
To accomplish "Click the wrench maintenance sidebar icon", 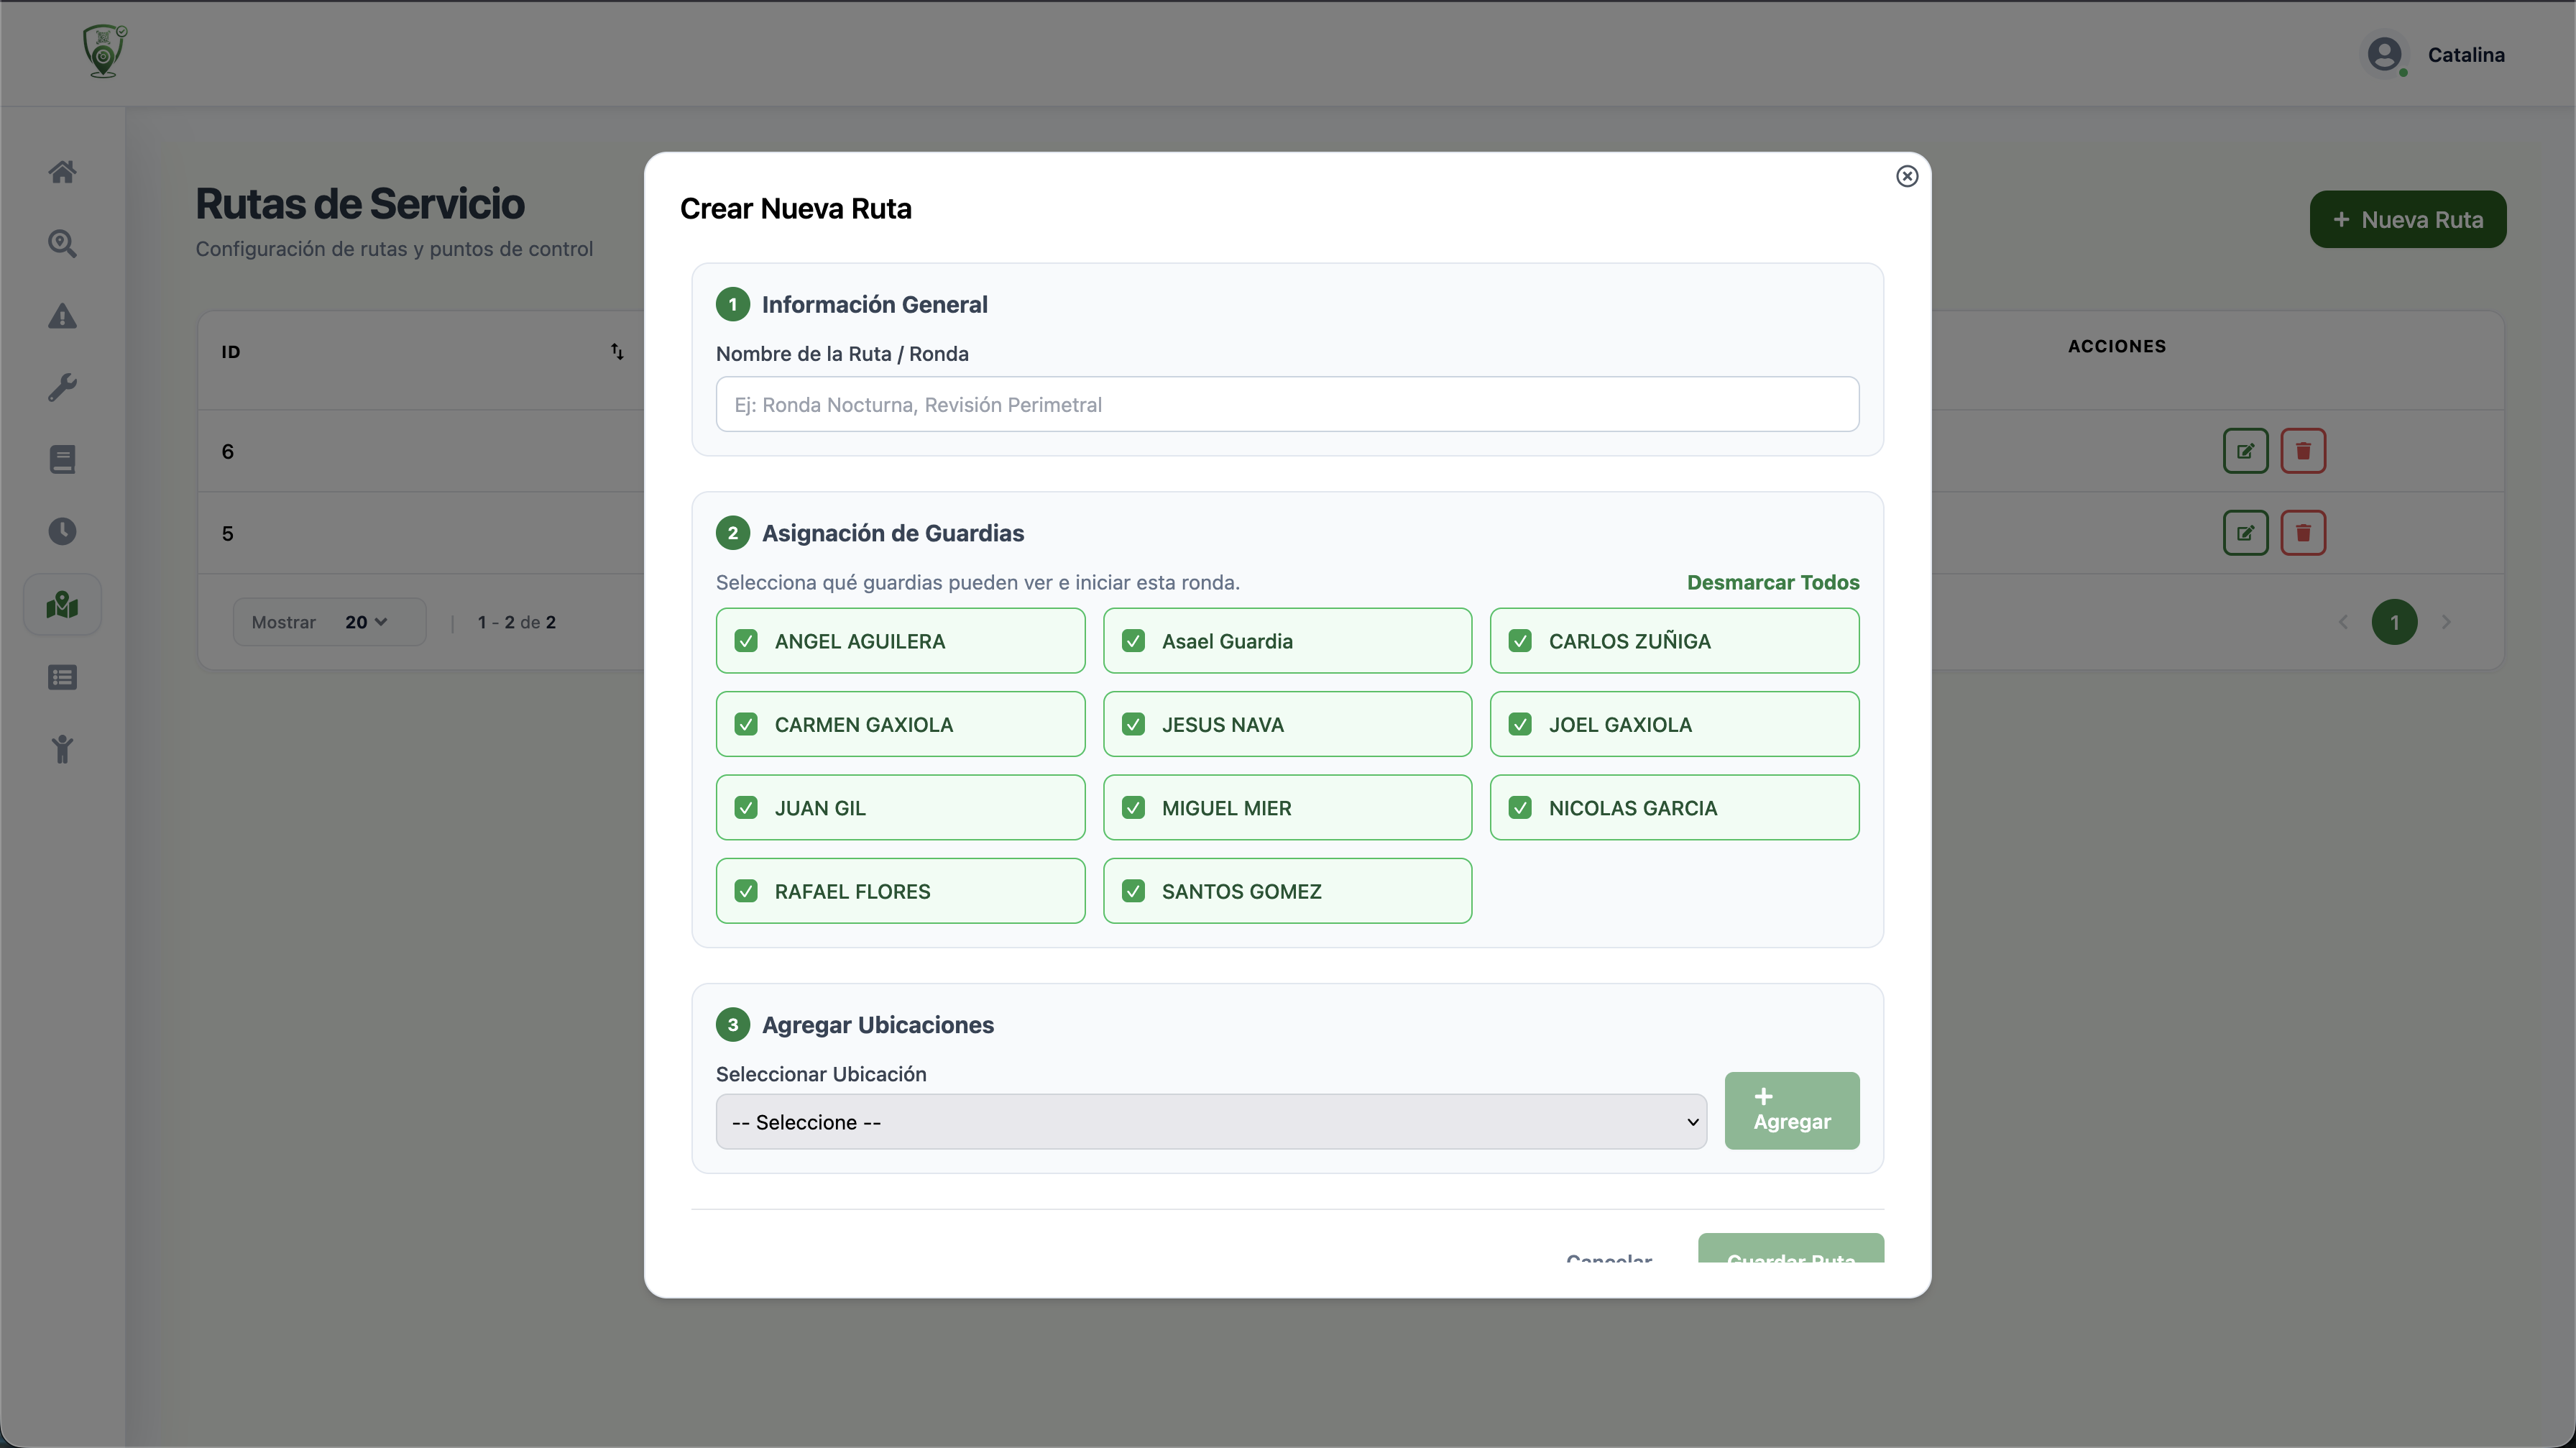I will tap(62, 387).
